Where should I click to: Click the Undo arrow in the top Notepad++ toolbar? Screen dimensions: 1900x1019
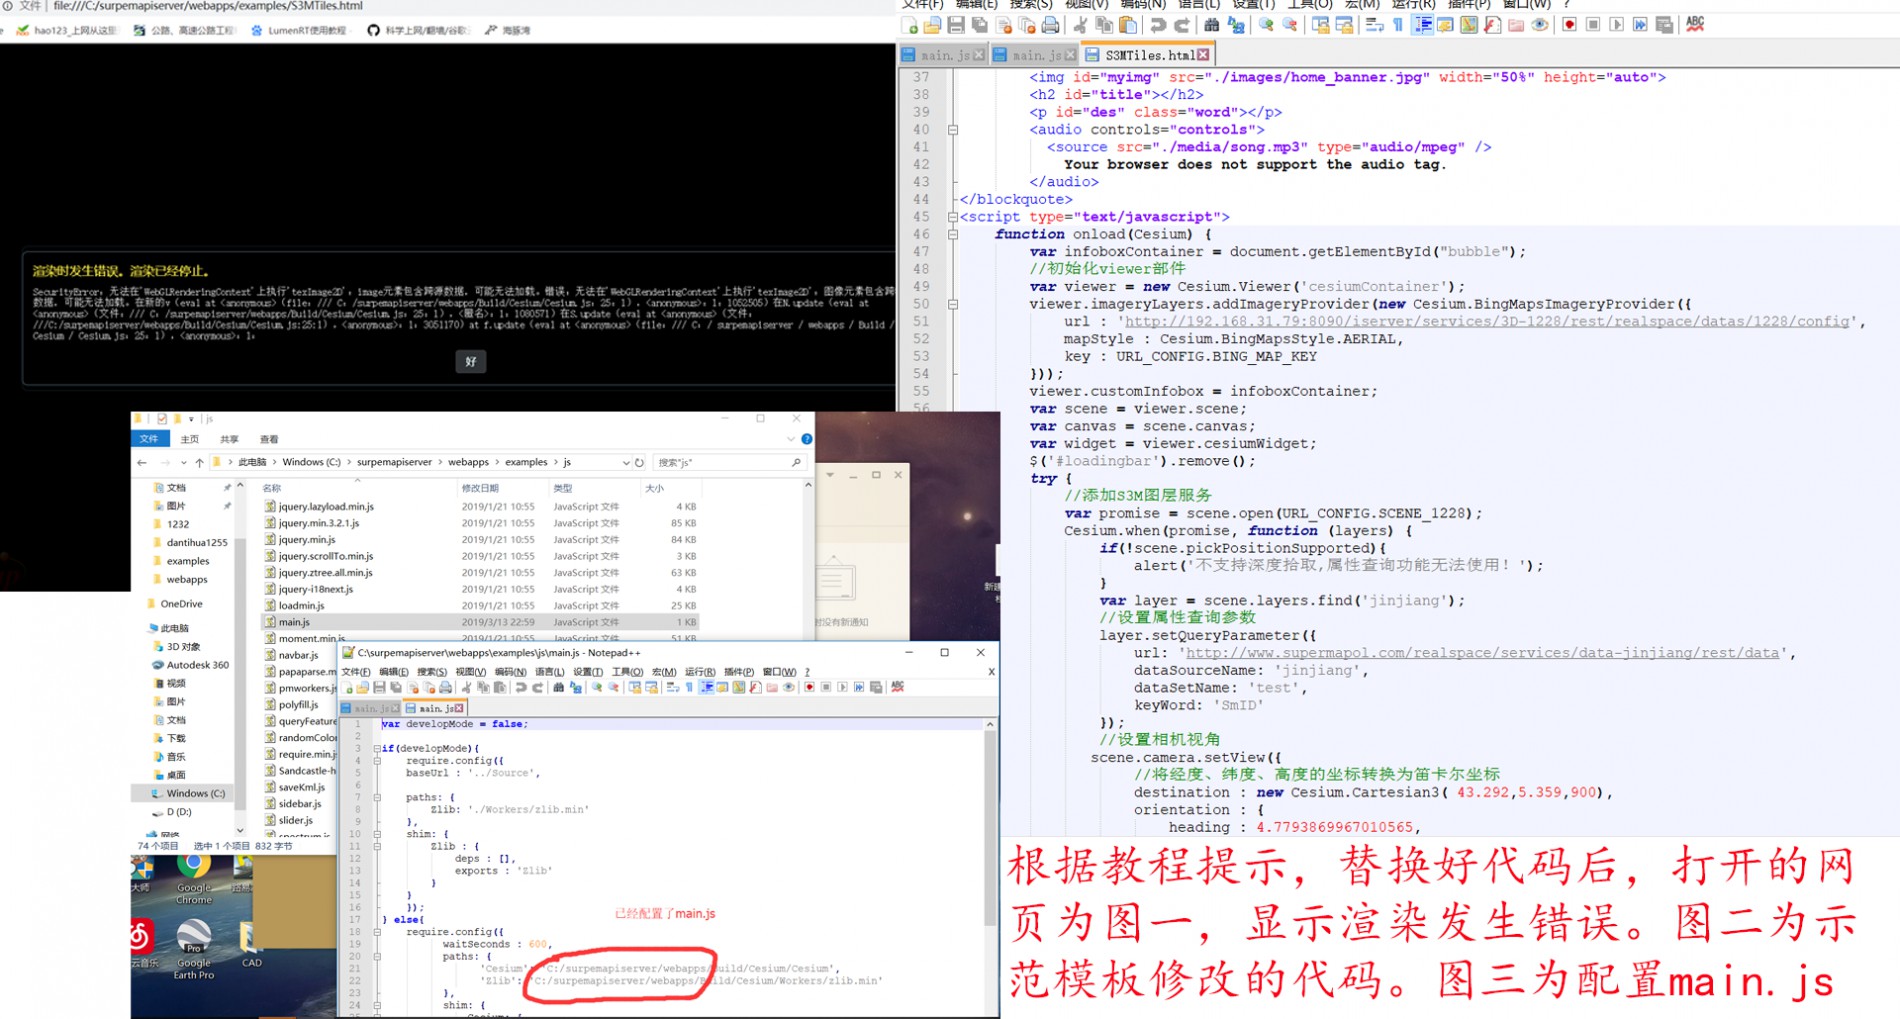(x=1158, y=25)
